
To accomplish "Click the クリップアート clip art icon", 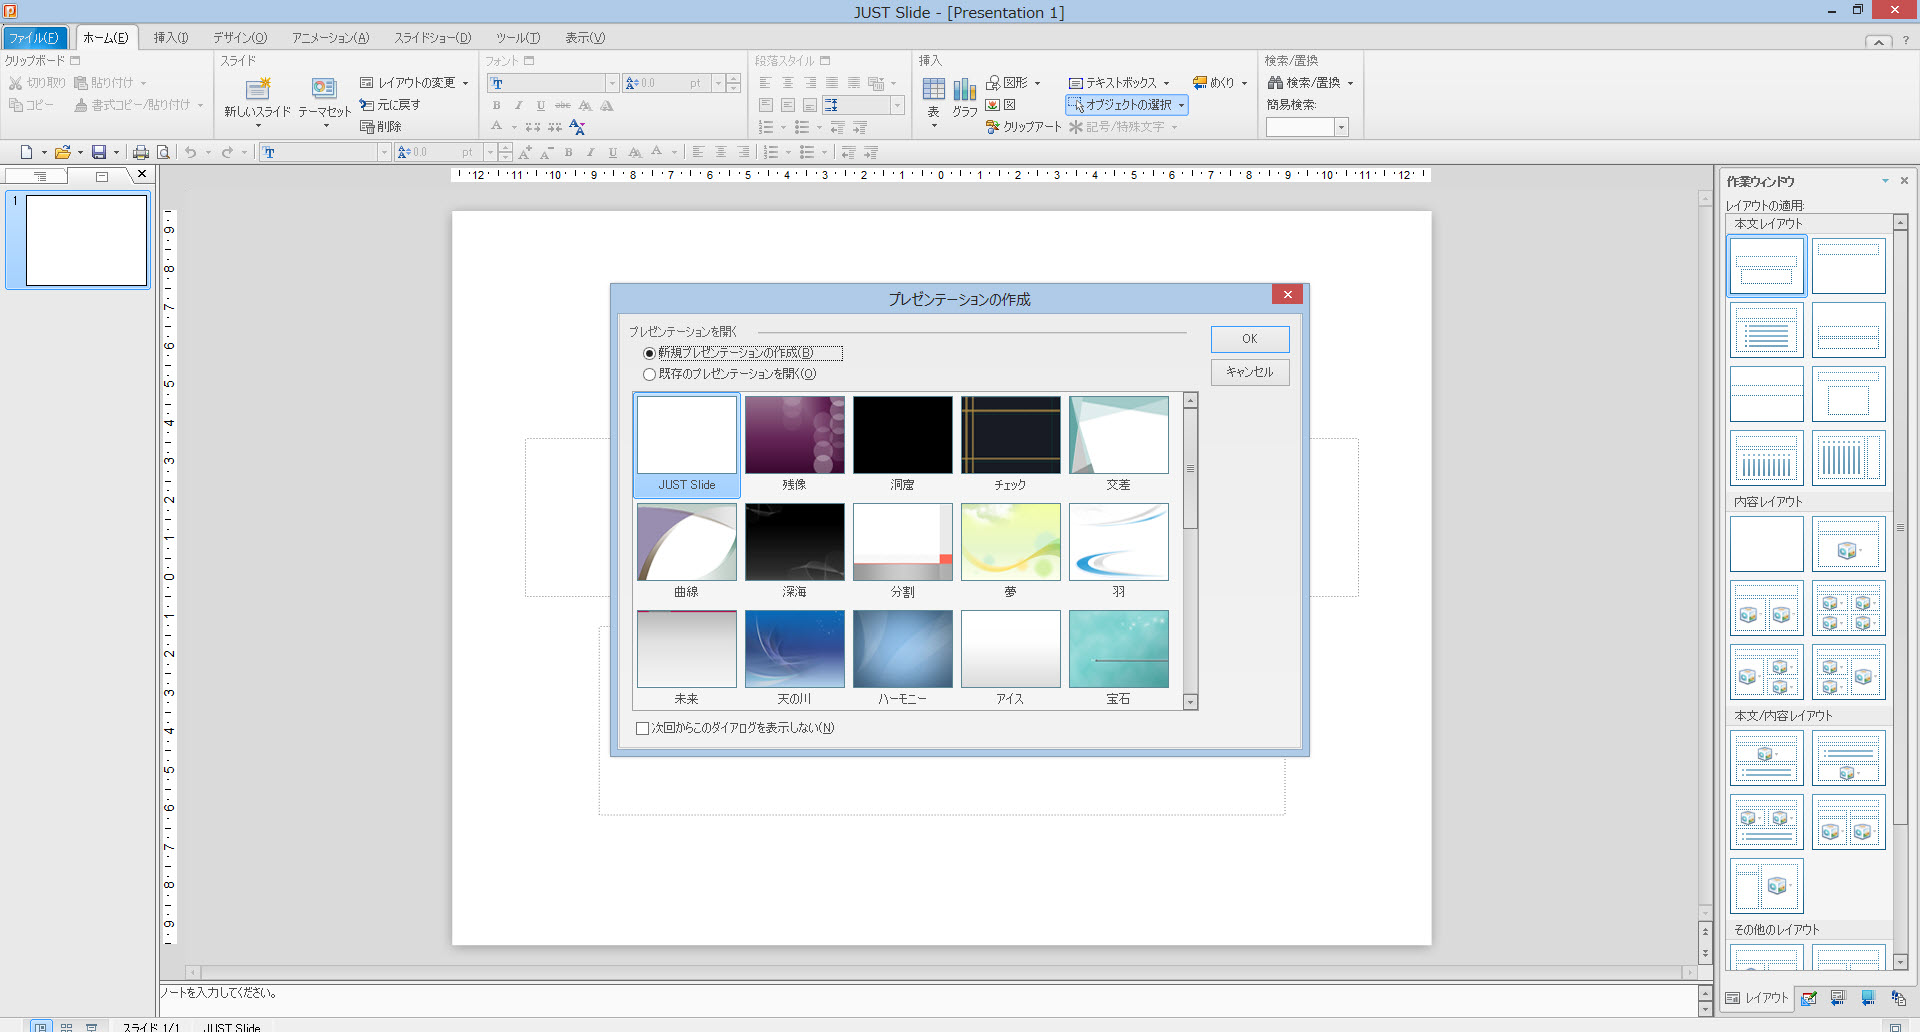I will [x=993, y=127].
